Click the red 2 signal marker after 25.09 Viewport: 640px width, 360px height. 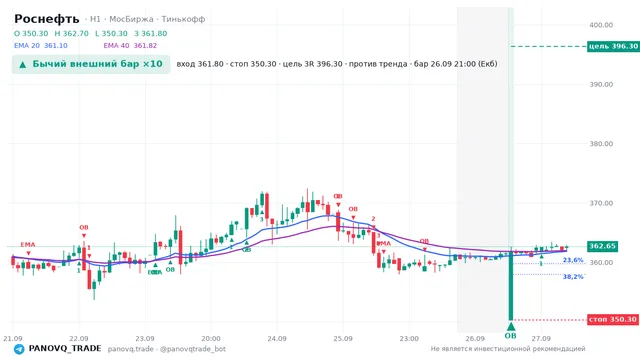tap(373, 219)
